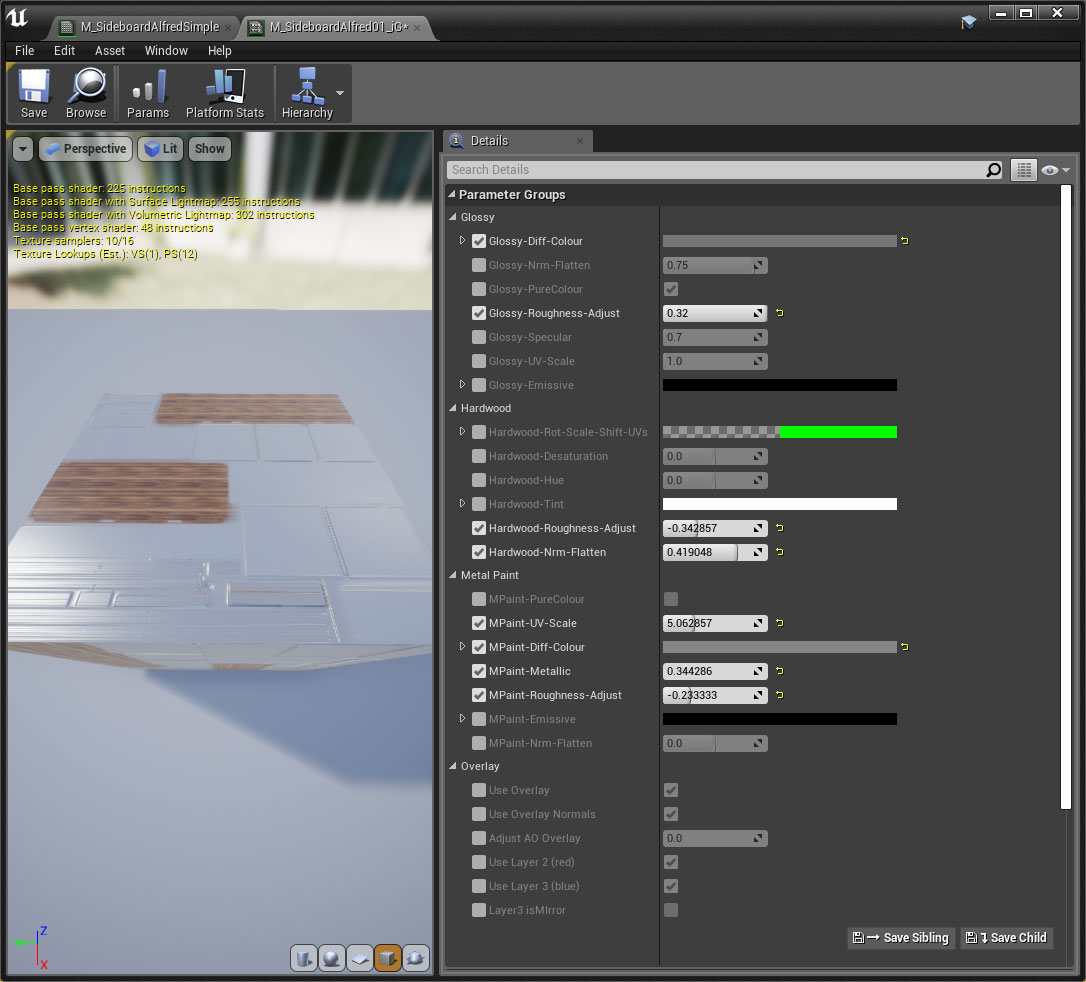Expand MPaint-Diff-Colour channels

[x=463, y=646]
